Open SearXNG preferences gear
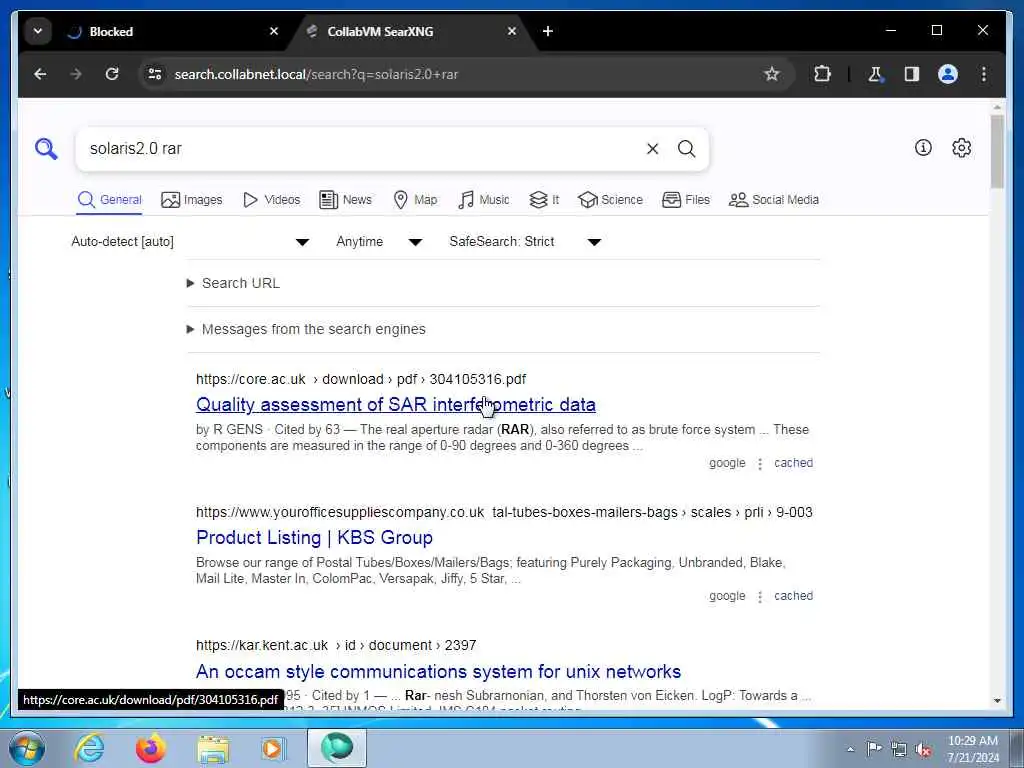 pyautogui.click(x=961, y=148)
